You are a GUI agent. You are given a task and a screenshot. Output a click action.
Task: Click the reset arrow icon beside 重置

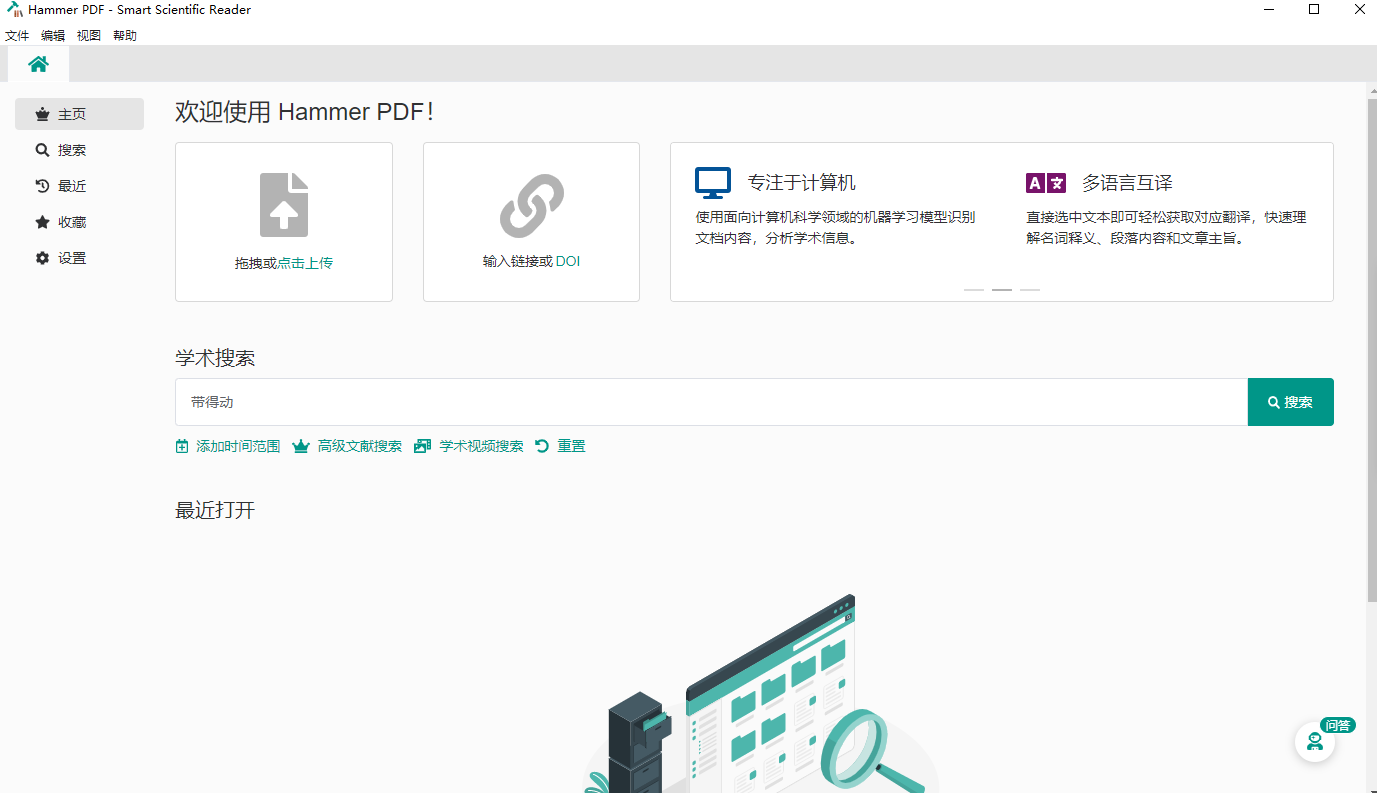pos(542,446)
